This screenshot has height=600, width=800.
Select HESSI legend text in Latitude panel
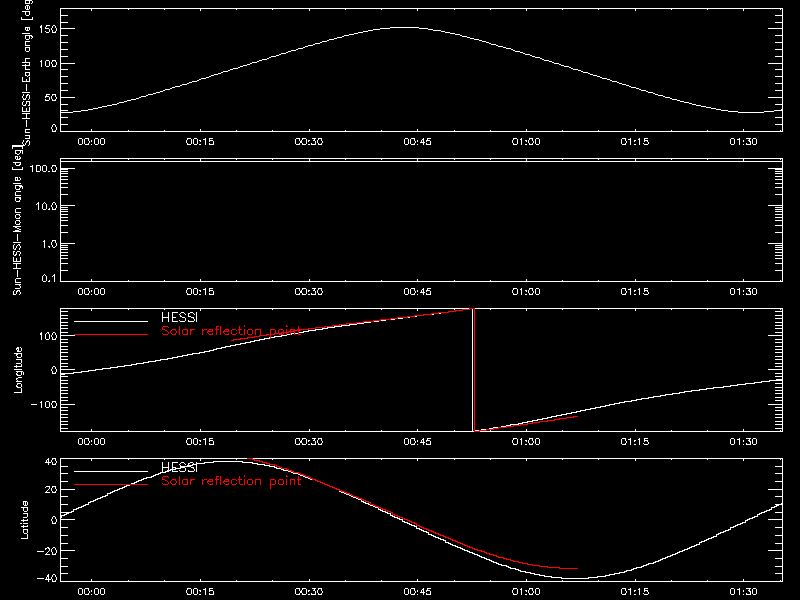click(x=179, y=467)
